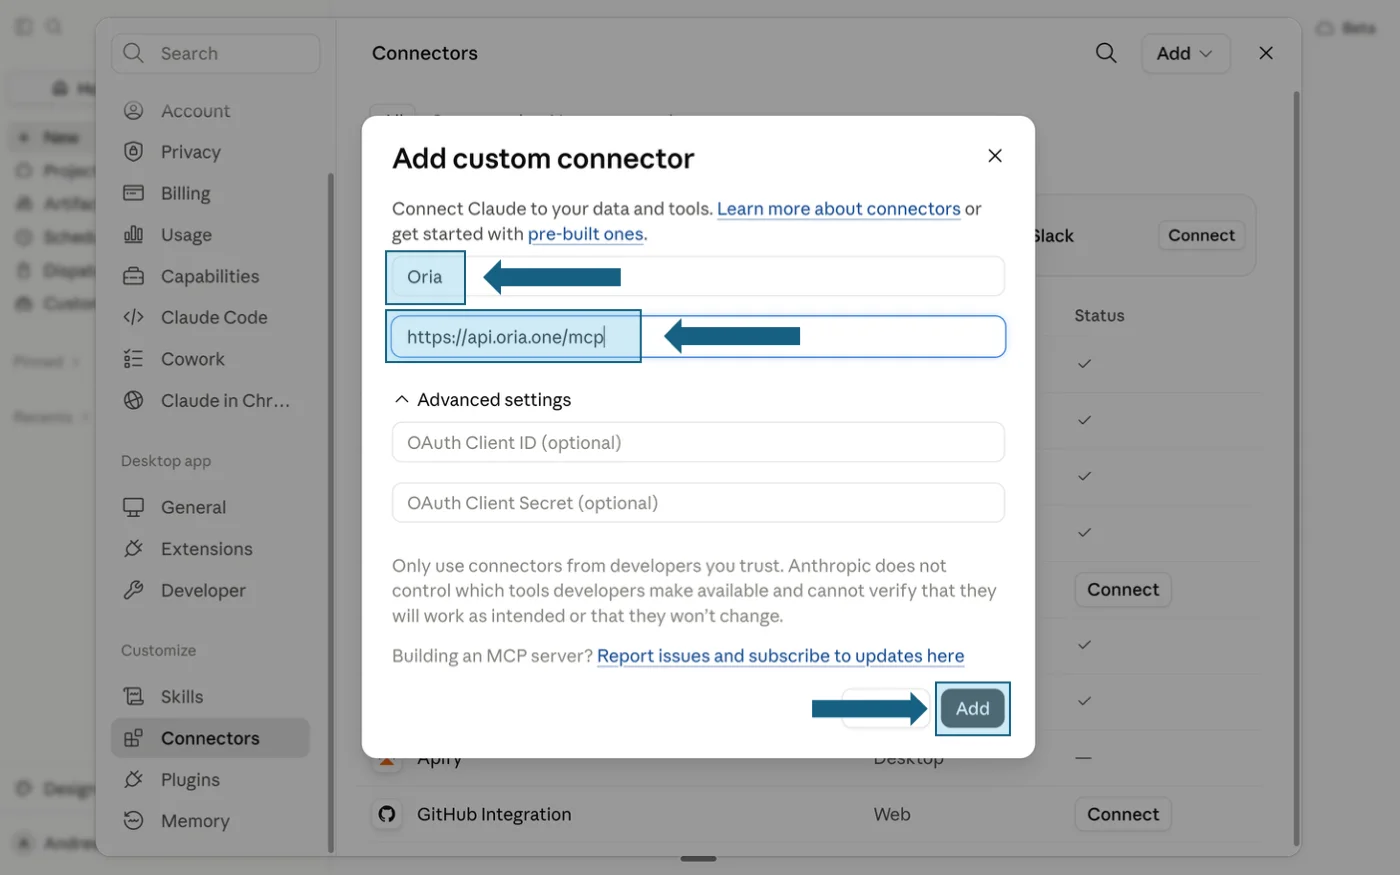The width and height of the screenshot is (1400, 875).
Task: Click the Billing card icon
Action: tap(133, 193)
